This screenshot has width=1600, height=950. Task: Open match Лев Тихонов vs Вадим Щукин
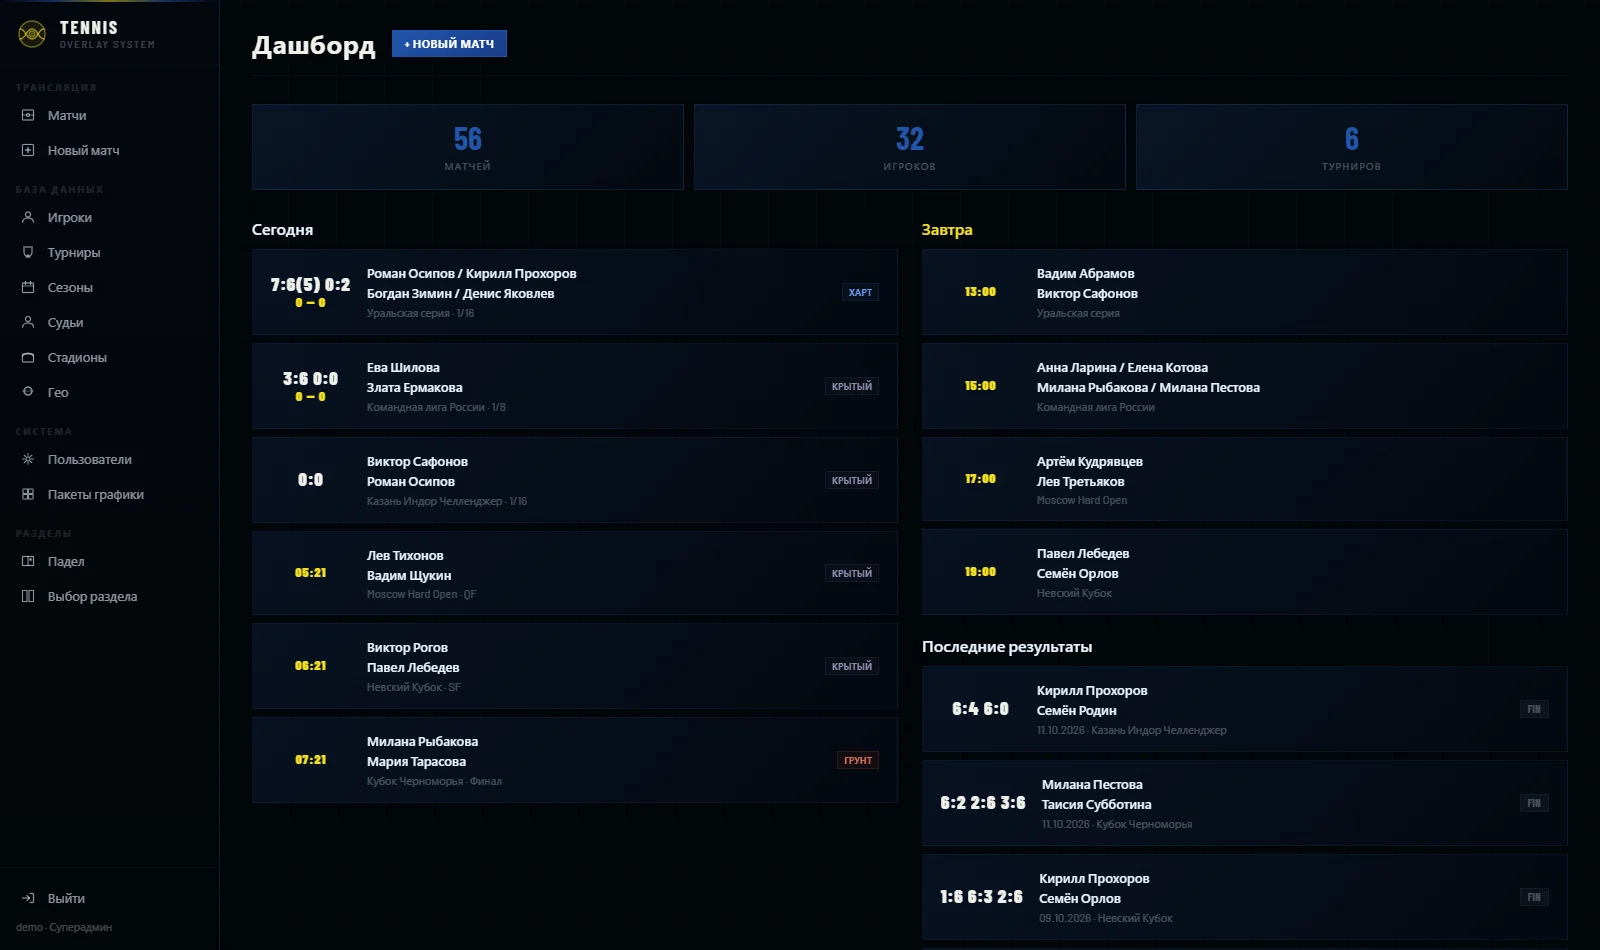[x=575, y=573]
